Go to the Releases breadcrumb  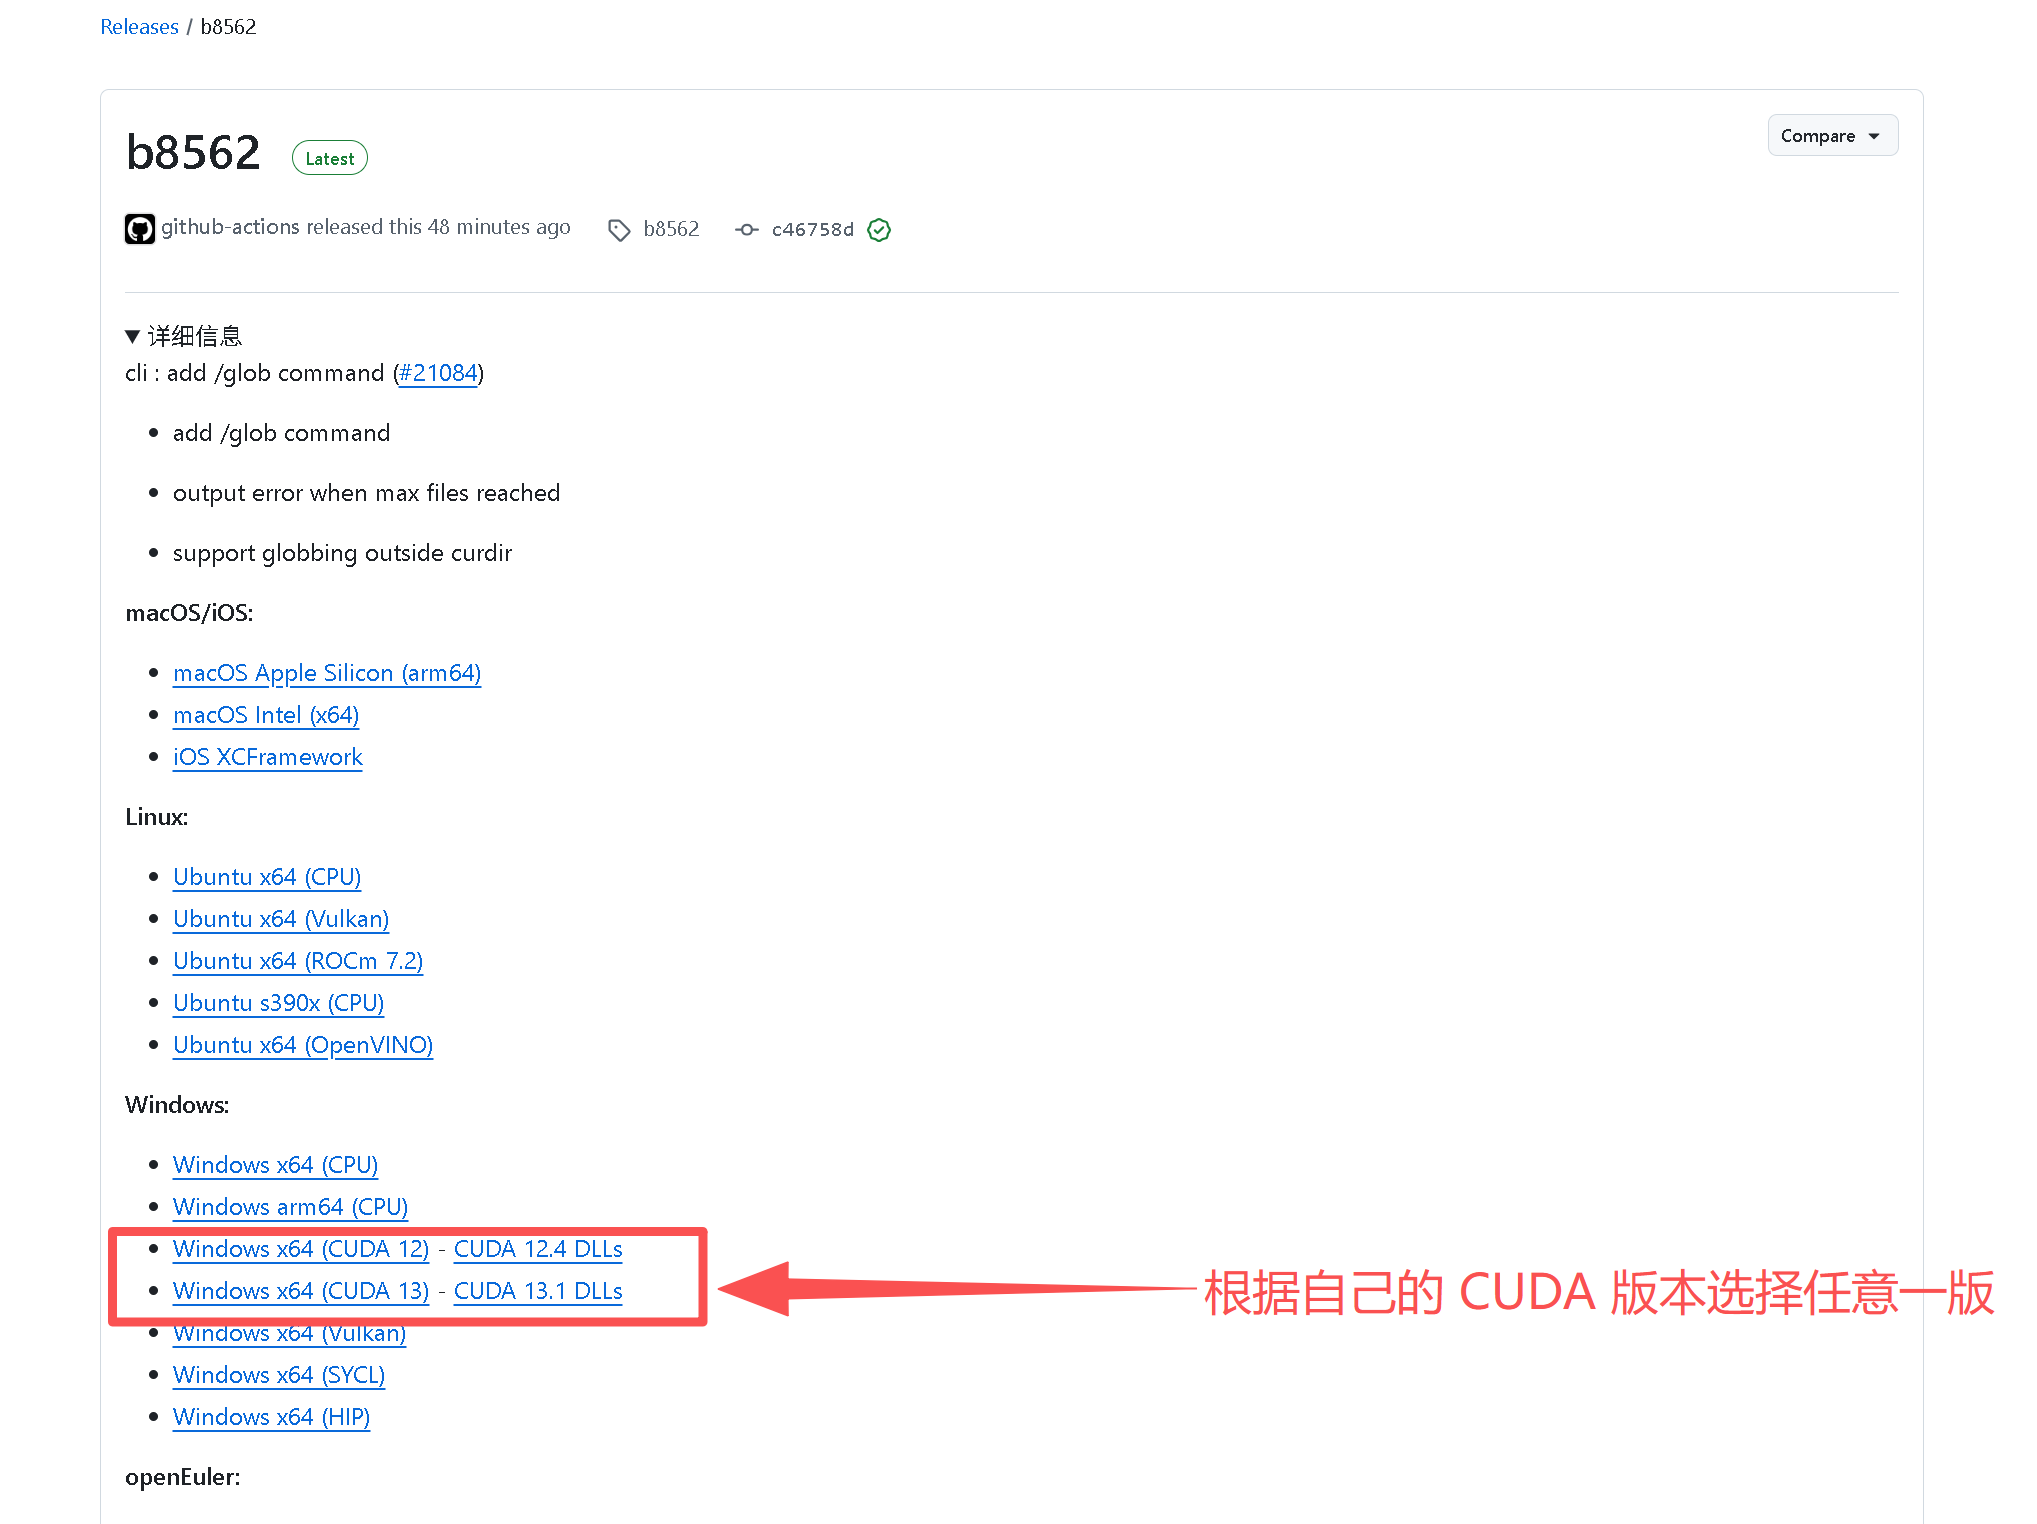(x=139, y=27)
